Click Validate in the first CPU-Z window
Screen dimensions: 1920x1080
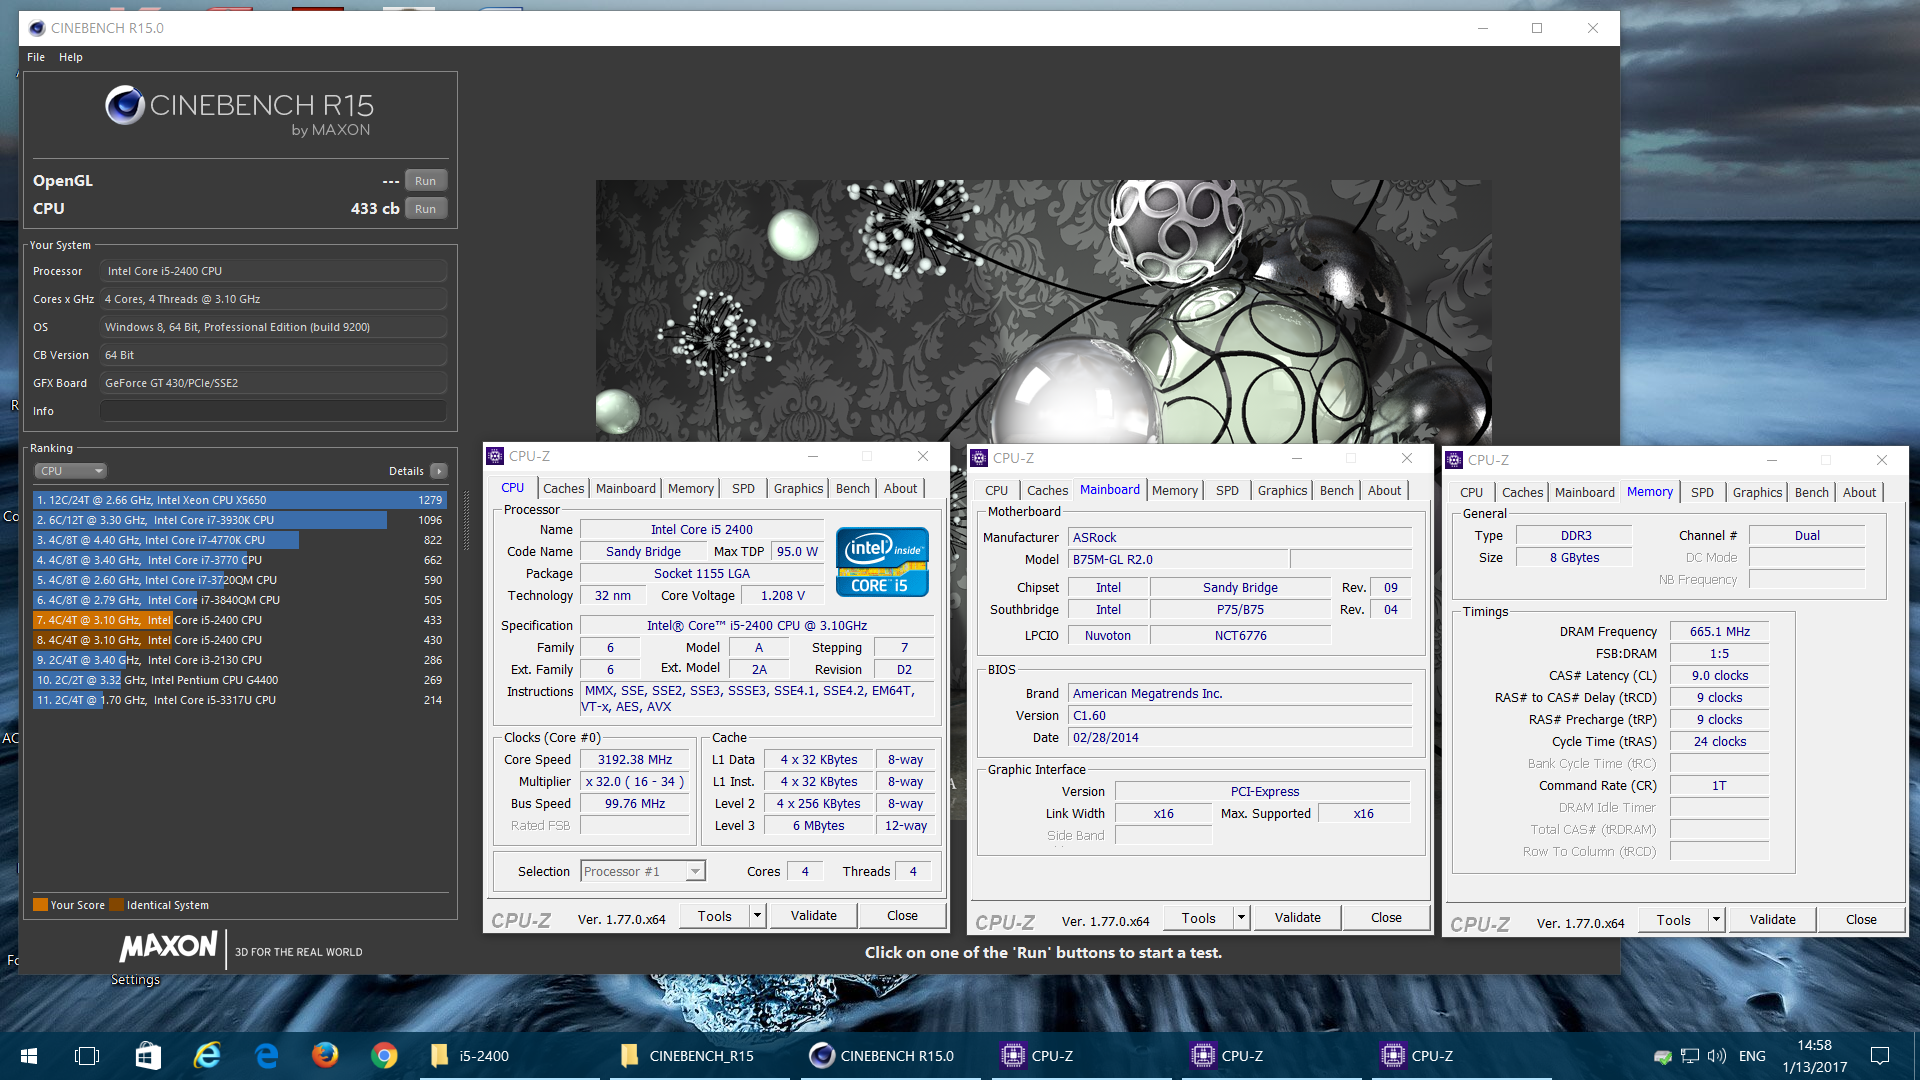(x=814, y=915)
